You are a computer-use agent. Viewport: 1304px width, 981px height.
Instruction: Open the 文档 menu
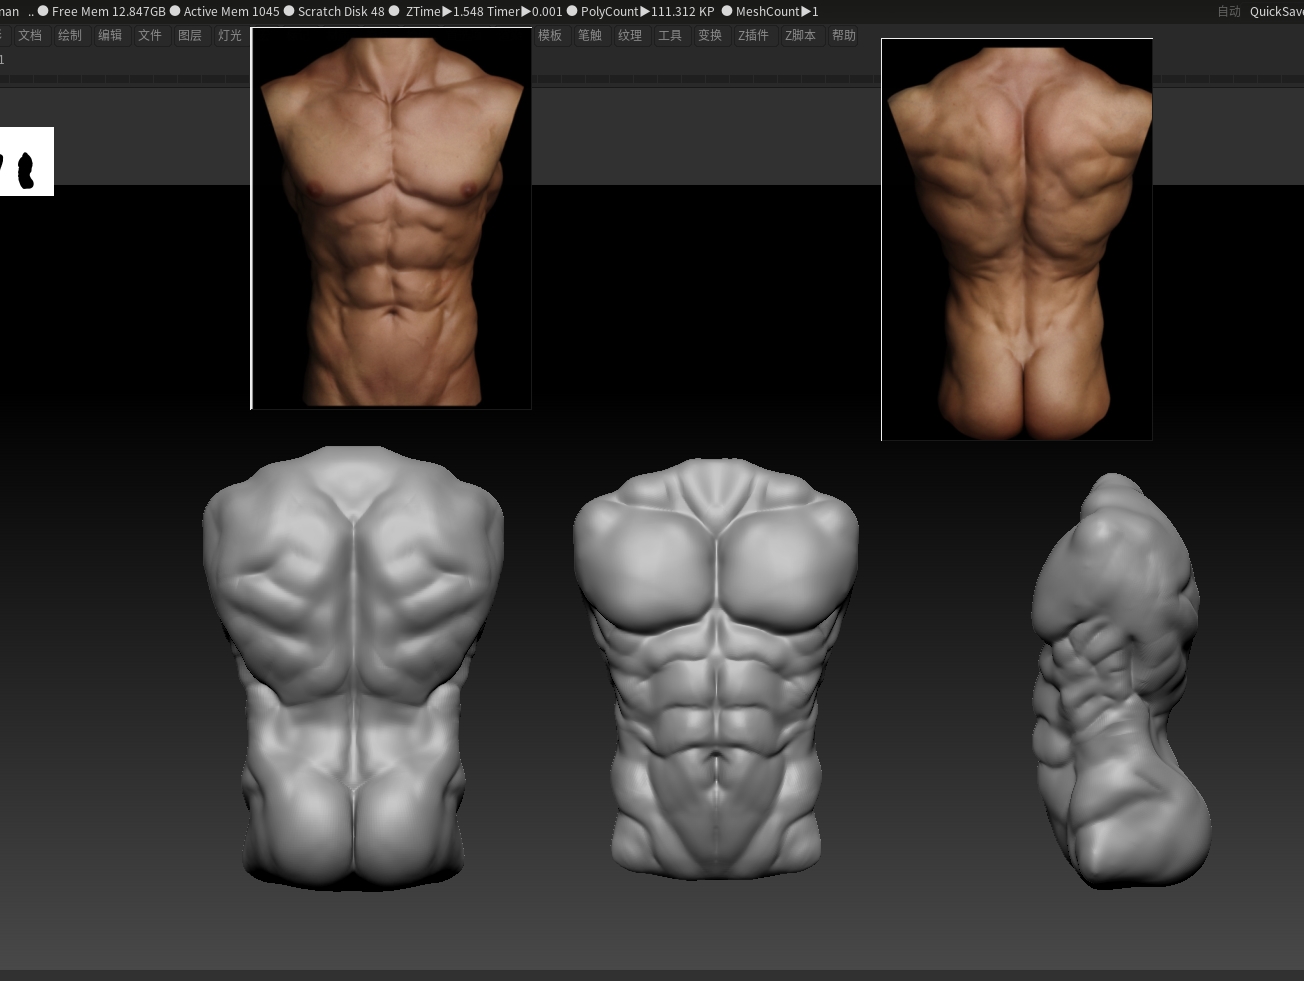[30, 35]
